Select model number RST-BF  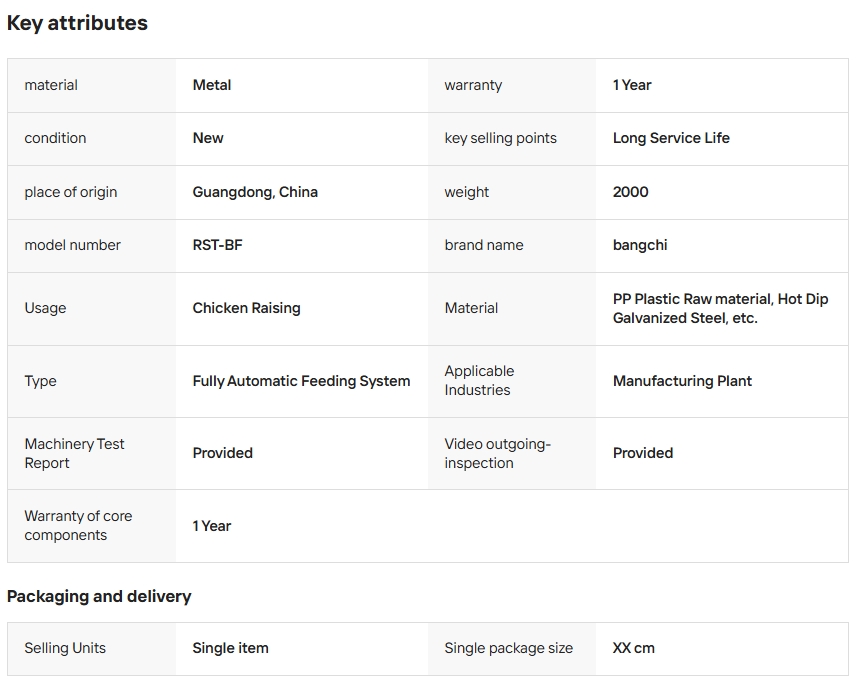coord(217,245)
